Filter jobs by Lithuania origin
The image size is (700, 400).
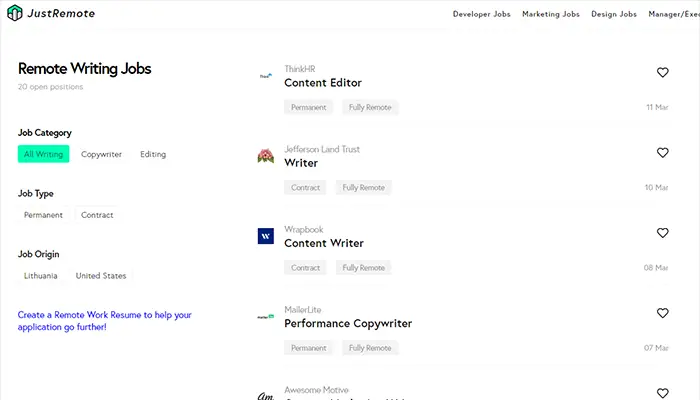pyautogui.click(x=41, y=275)
